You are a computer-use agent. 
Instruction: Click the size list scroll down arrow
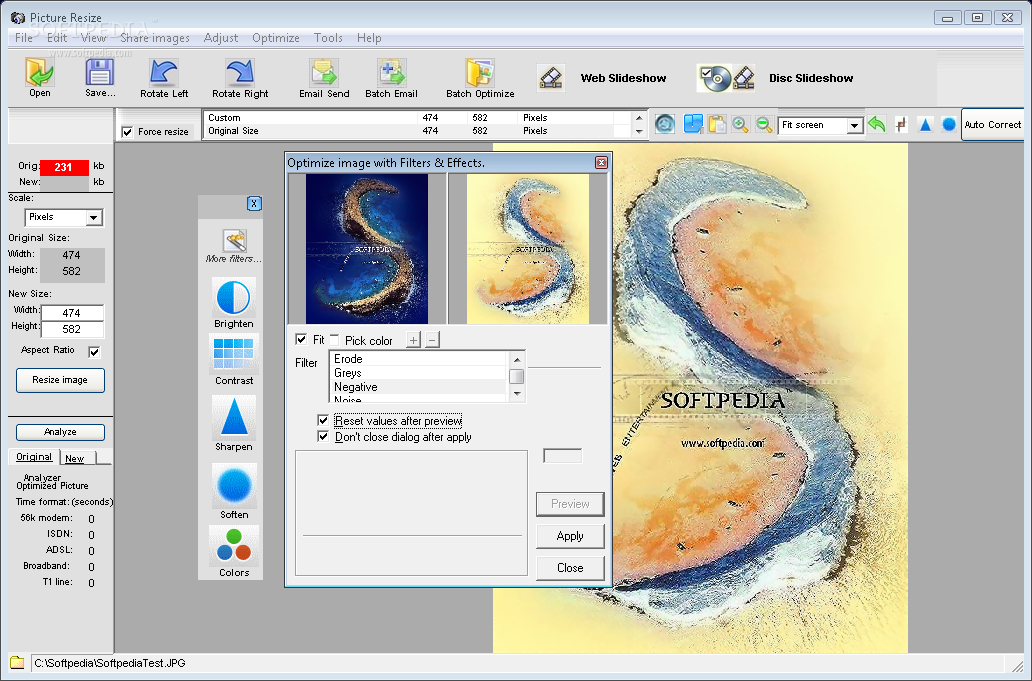click(638, 132)
